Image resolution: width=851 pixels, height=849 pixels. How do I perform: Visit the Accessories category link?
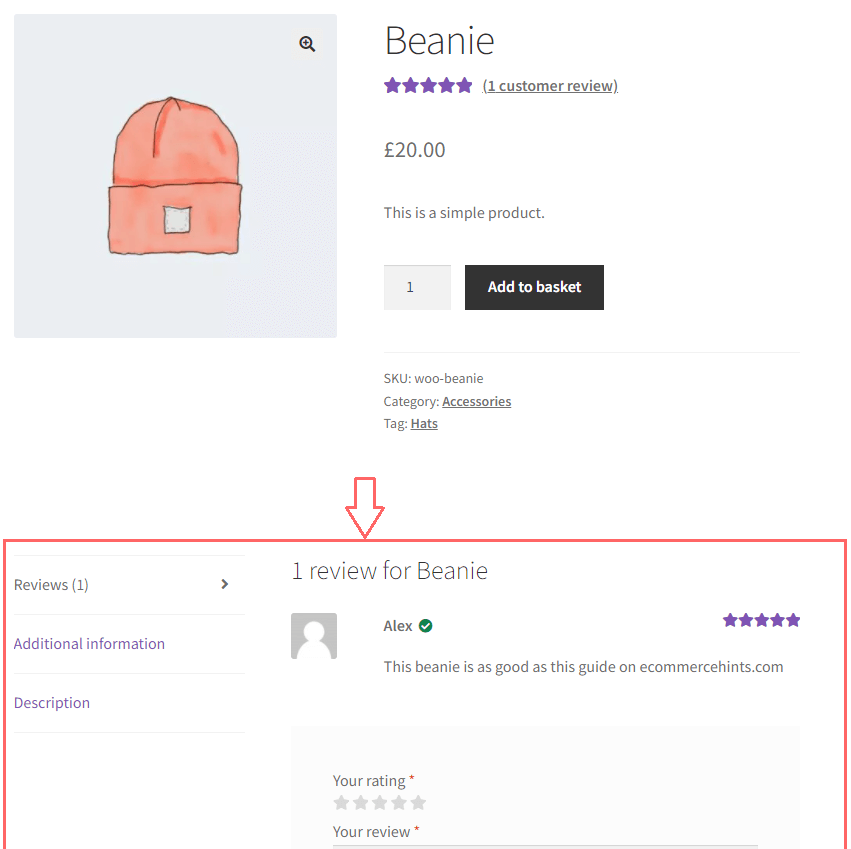point(476,401)
